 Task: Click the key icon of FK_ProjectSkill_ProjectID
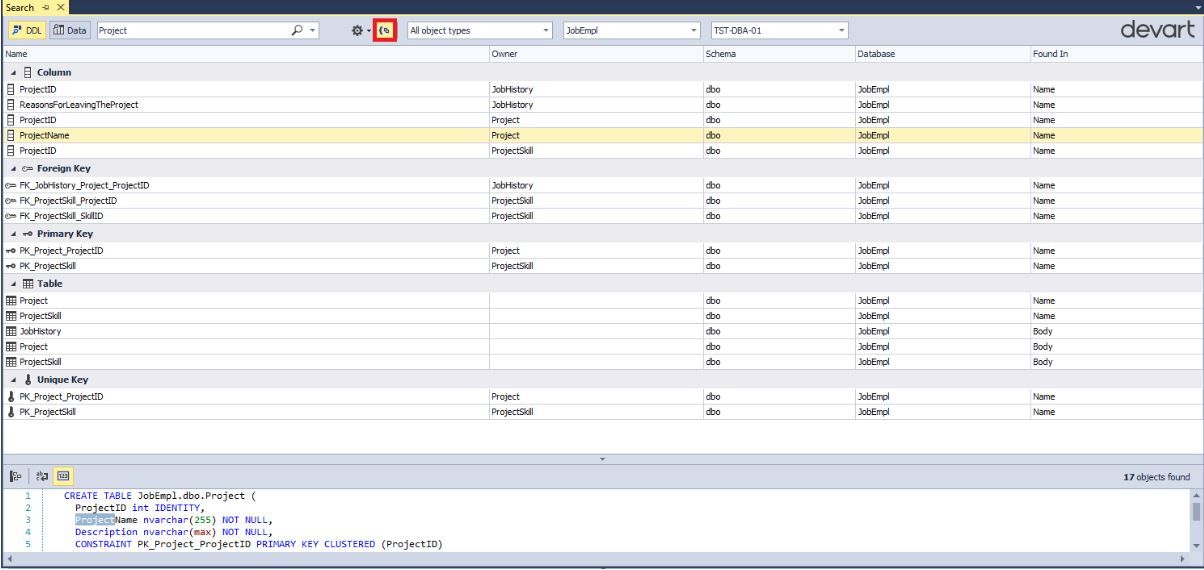10,200
